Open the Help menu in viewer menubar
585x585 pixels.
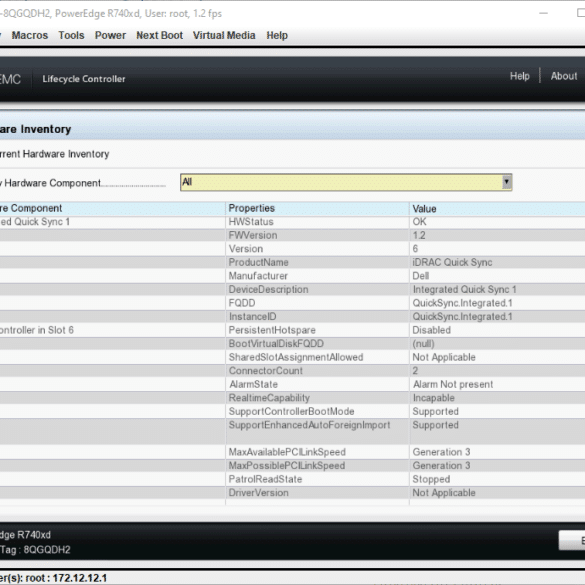[277, 35]
